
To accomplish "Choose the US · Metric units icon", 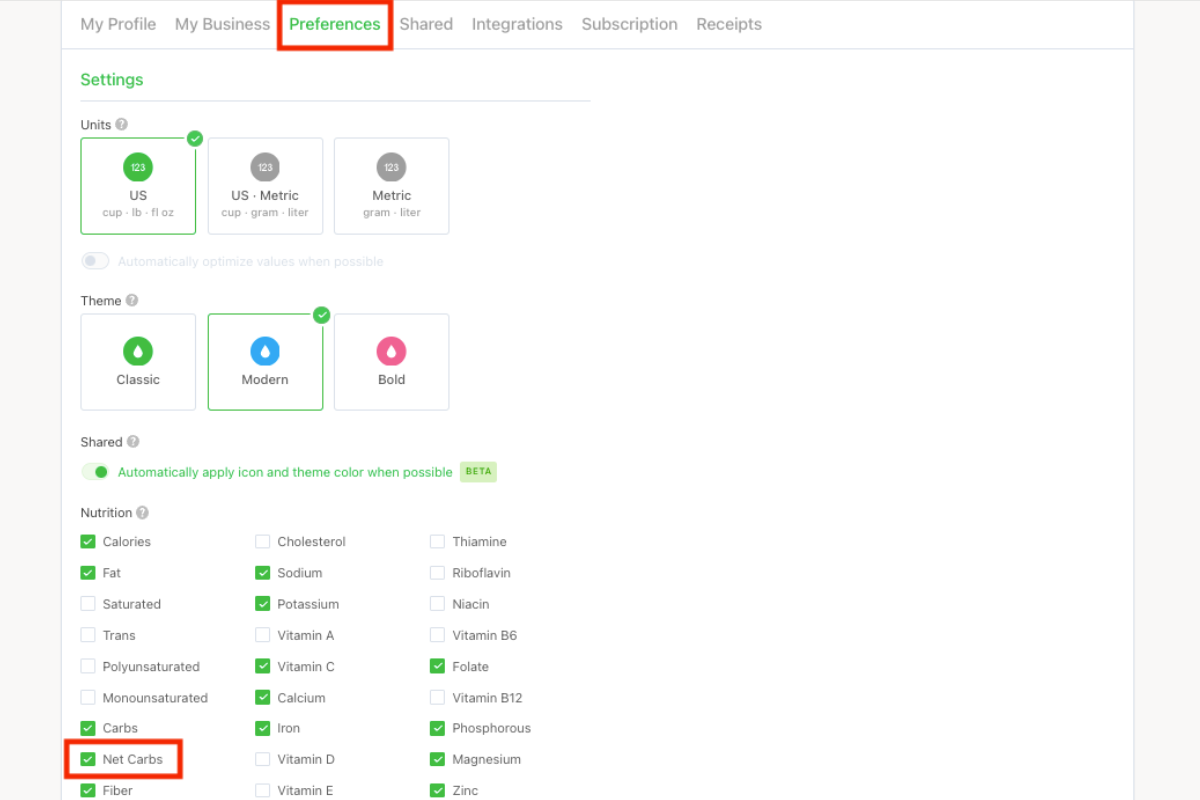I will tap(265, 167).
